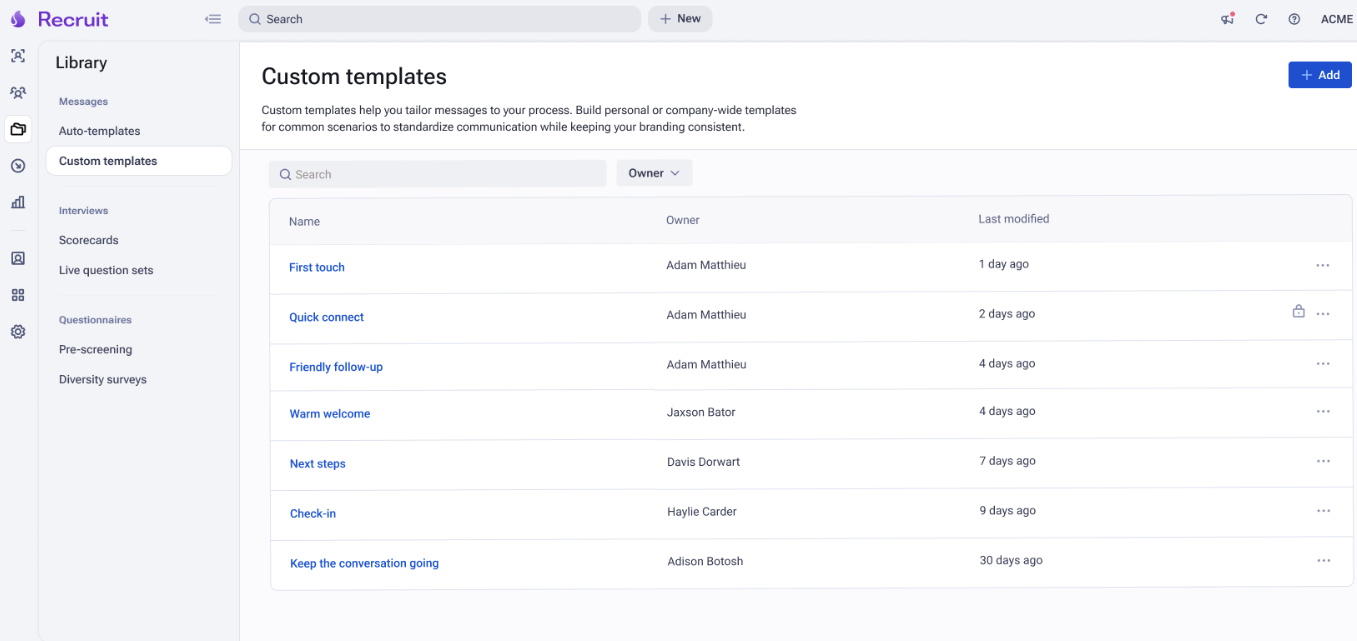Screen dimensions: 1357x641
Task: Open announcements via the megaphone icon
Action: 1227,18
